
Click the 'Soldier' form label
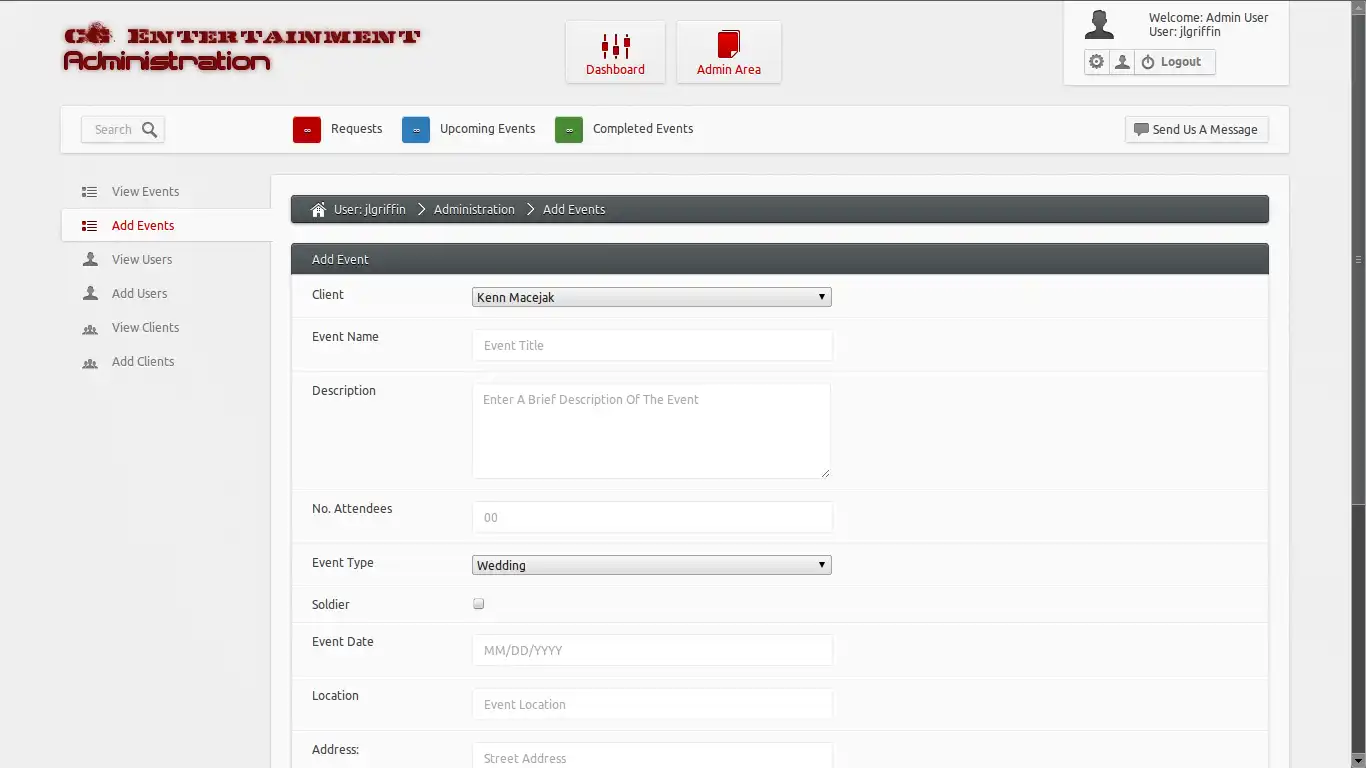click(331, 605)
